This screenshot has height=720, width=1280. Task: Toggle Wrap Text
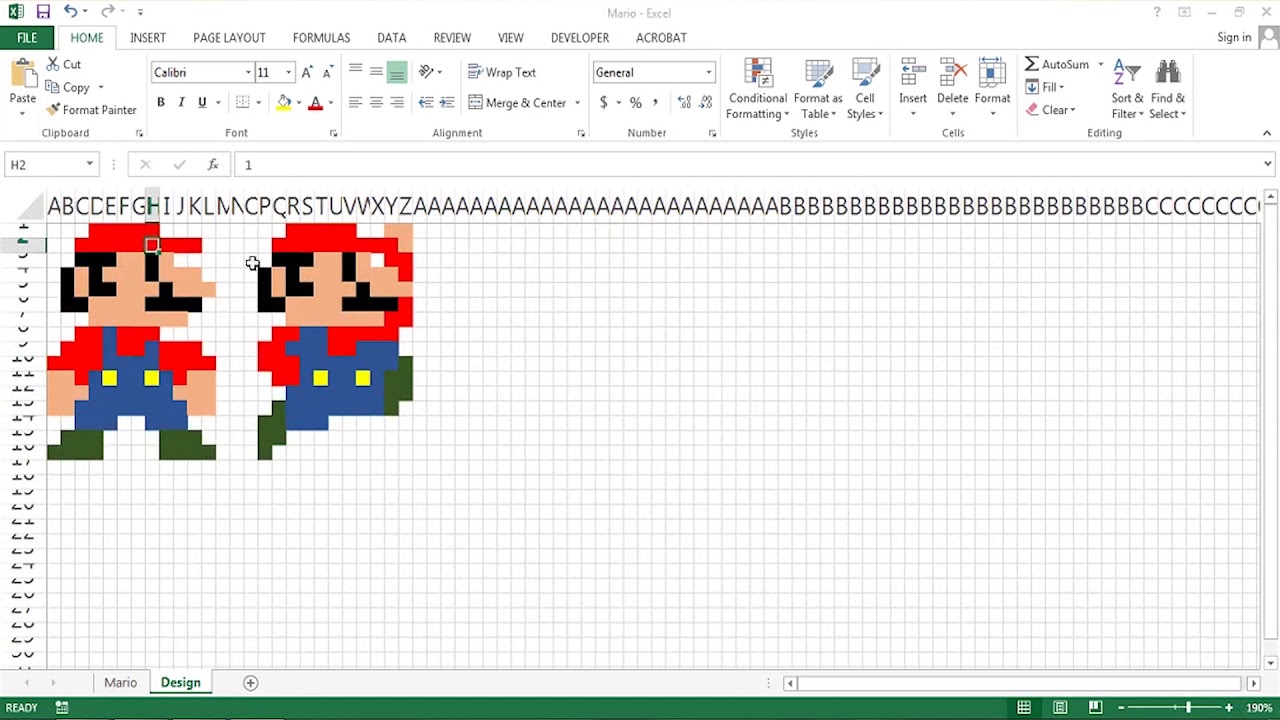[x=502, y=72]
